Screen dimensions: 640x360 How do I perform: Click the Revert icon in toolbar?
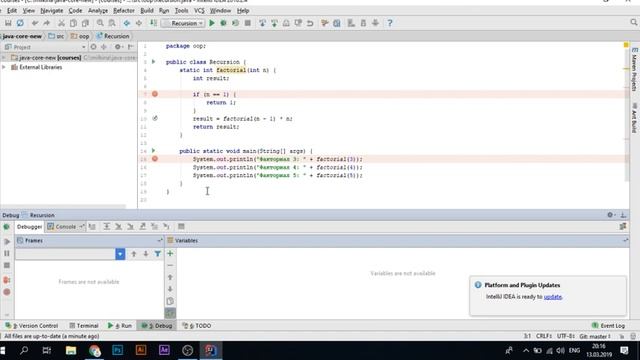tap(310, 23)
